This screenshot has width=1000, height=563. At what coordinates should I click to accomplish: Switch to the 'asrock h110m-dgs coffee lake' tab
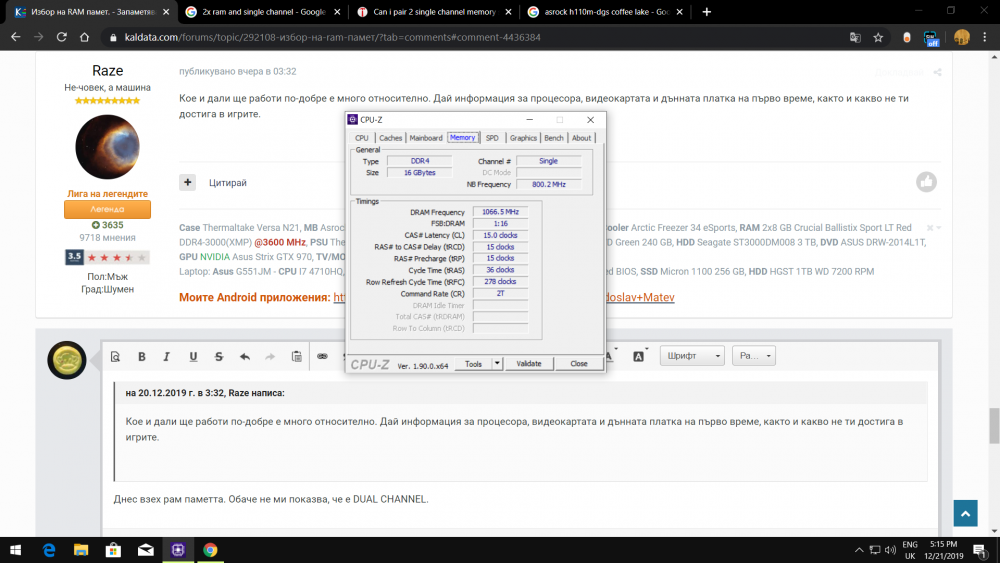coord(605,11)
